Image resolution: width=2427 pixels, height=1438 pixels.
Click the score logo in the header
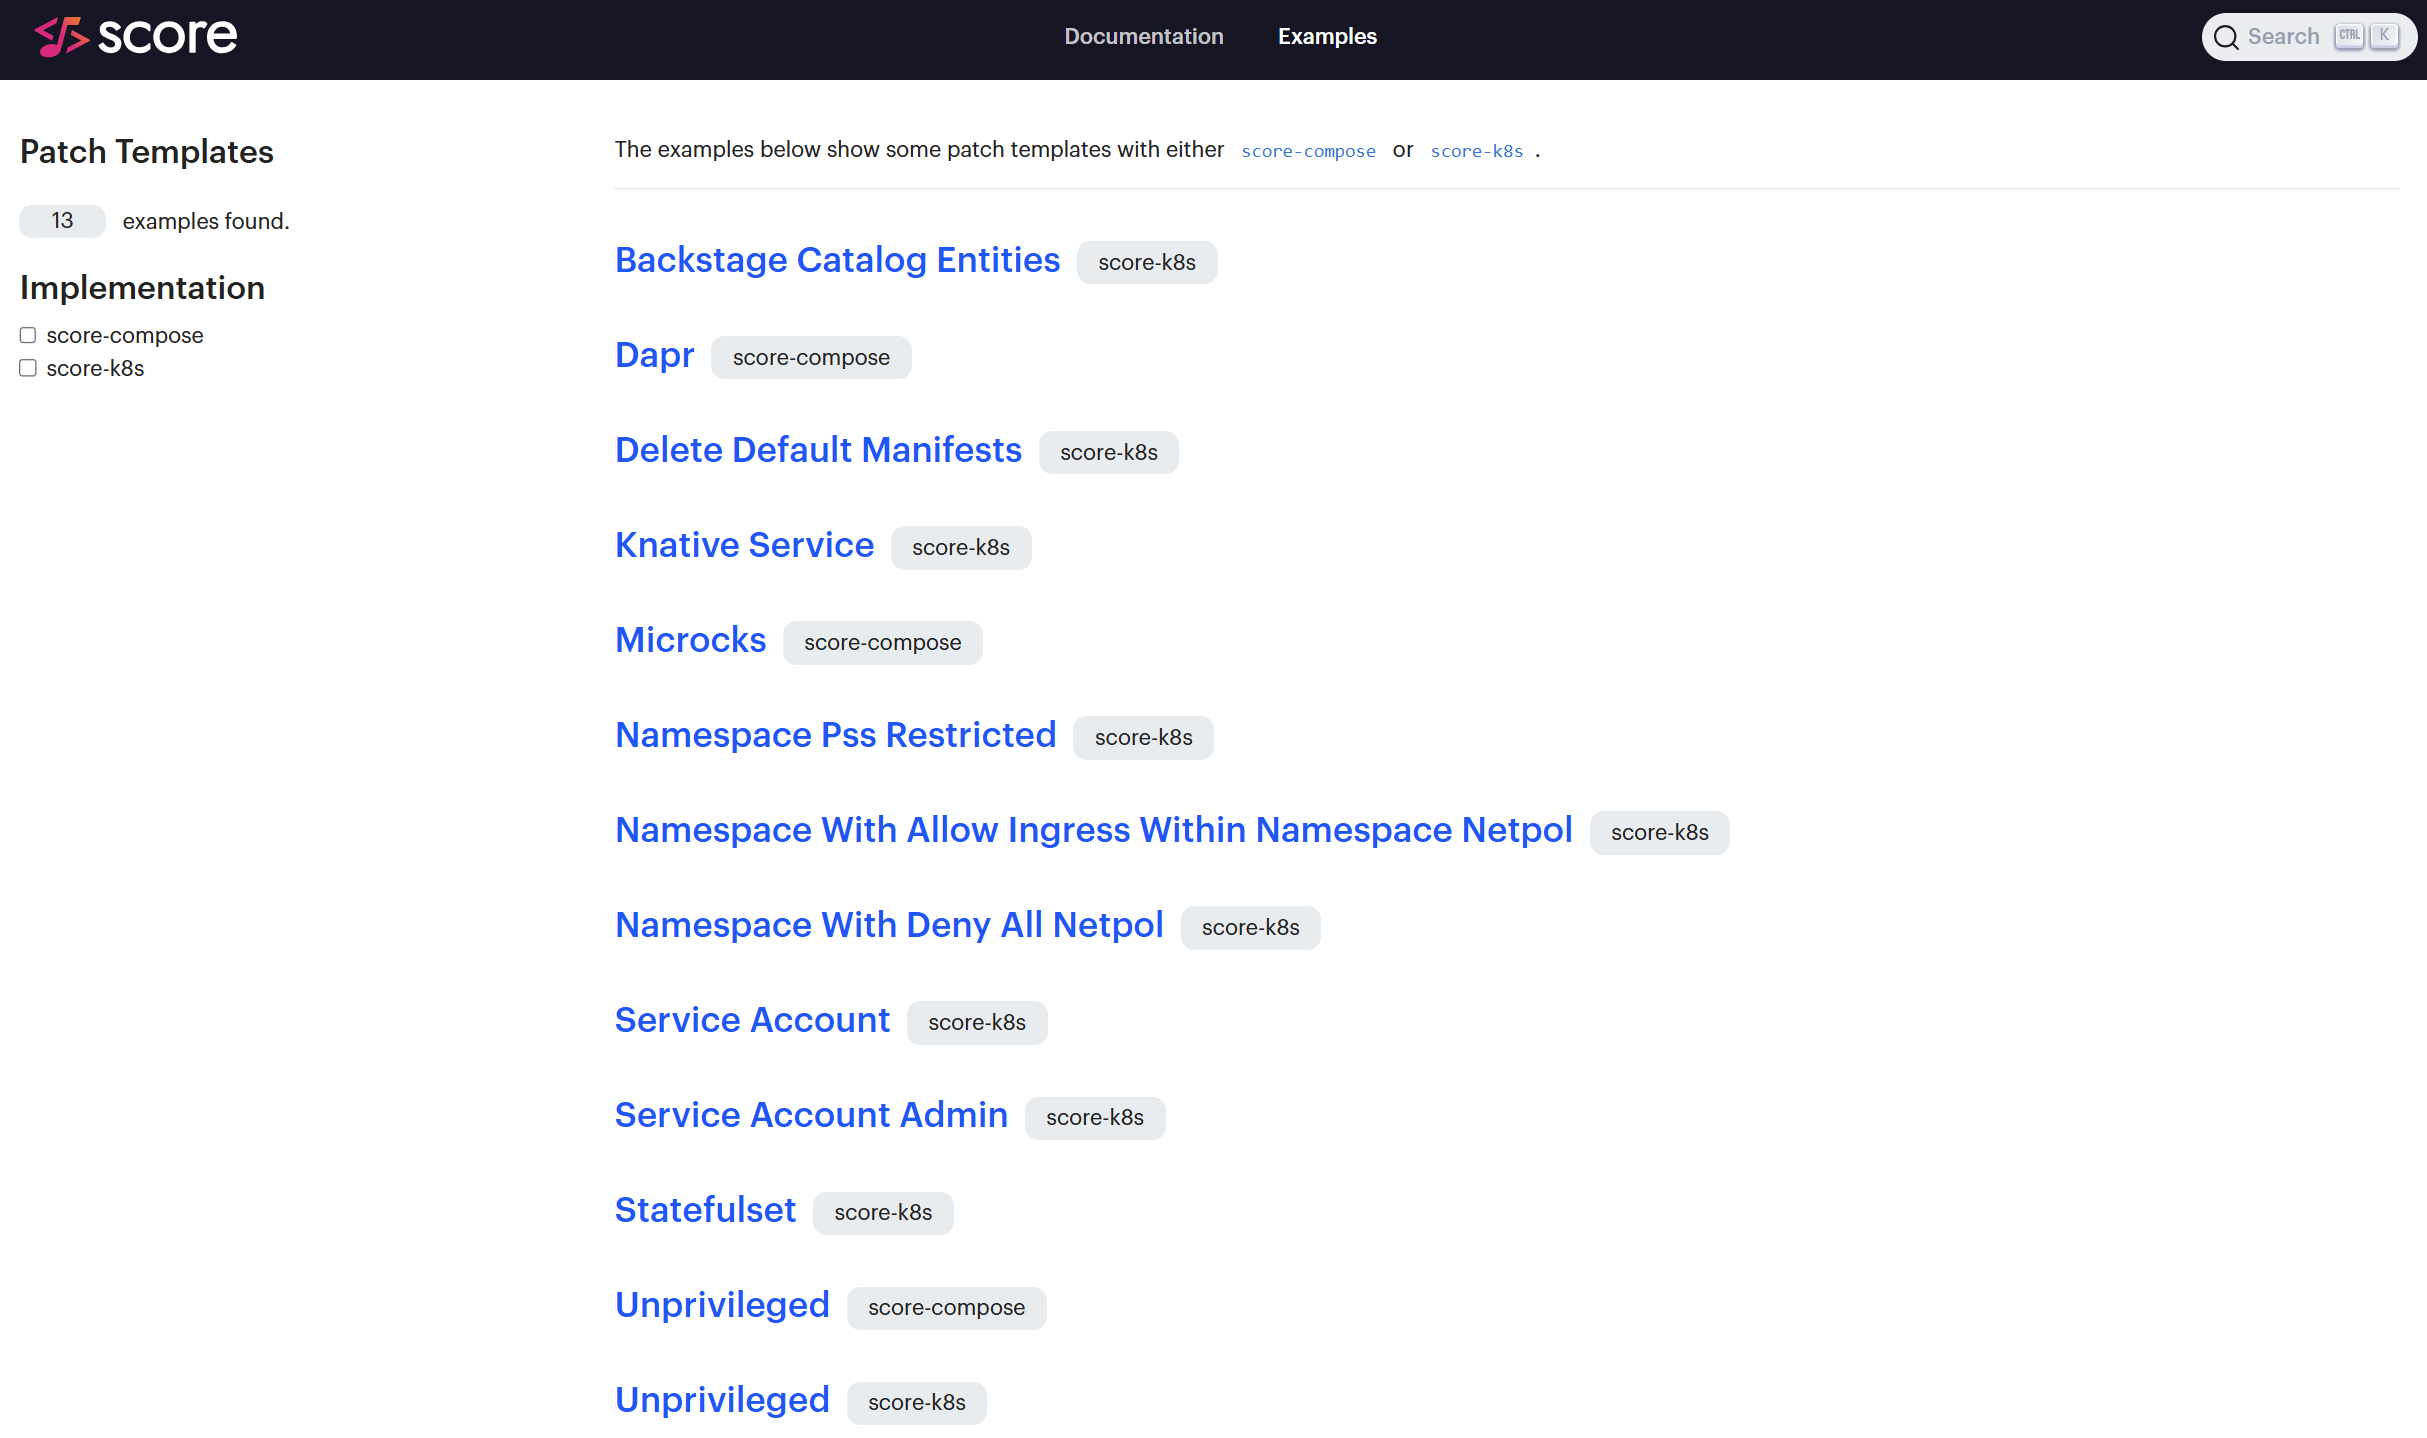[x=135, y=37]
